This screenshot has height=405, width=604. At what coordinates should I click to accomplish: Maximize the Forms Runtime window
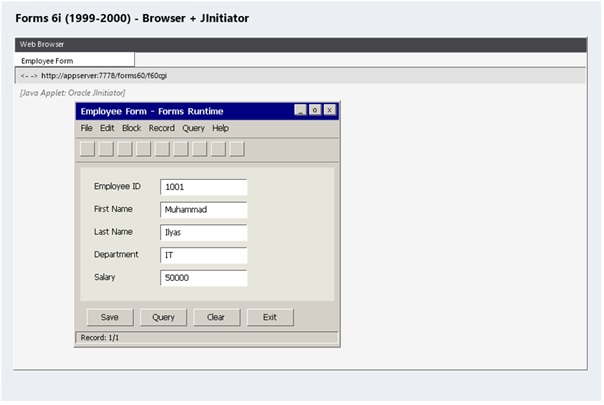pos(315,110)
